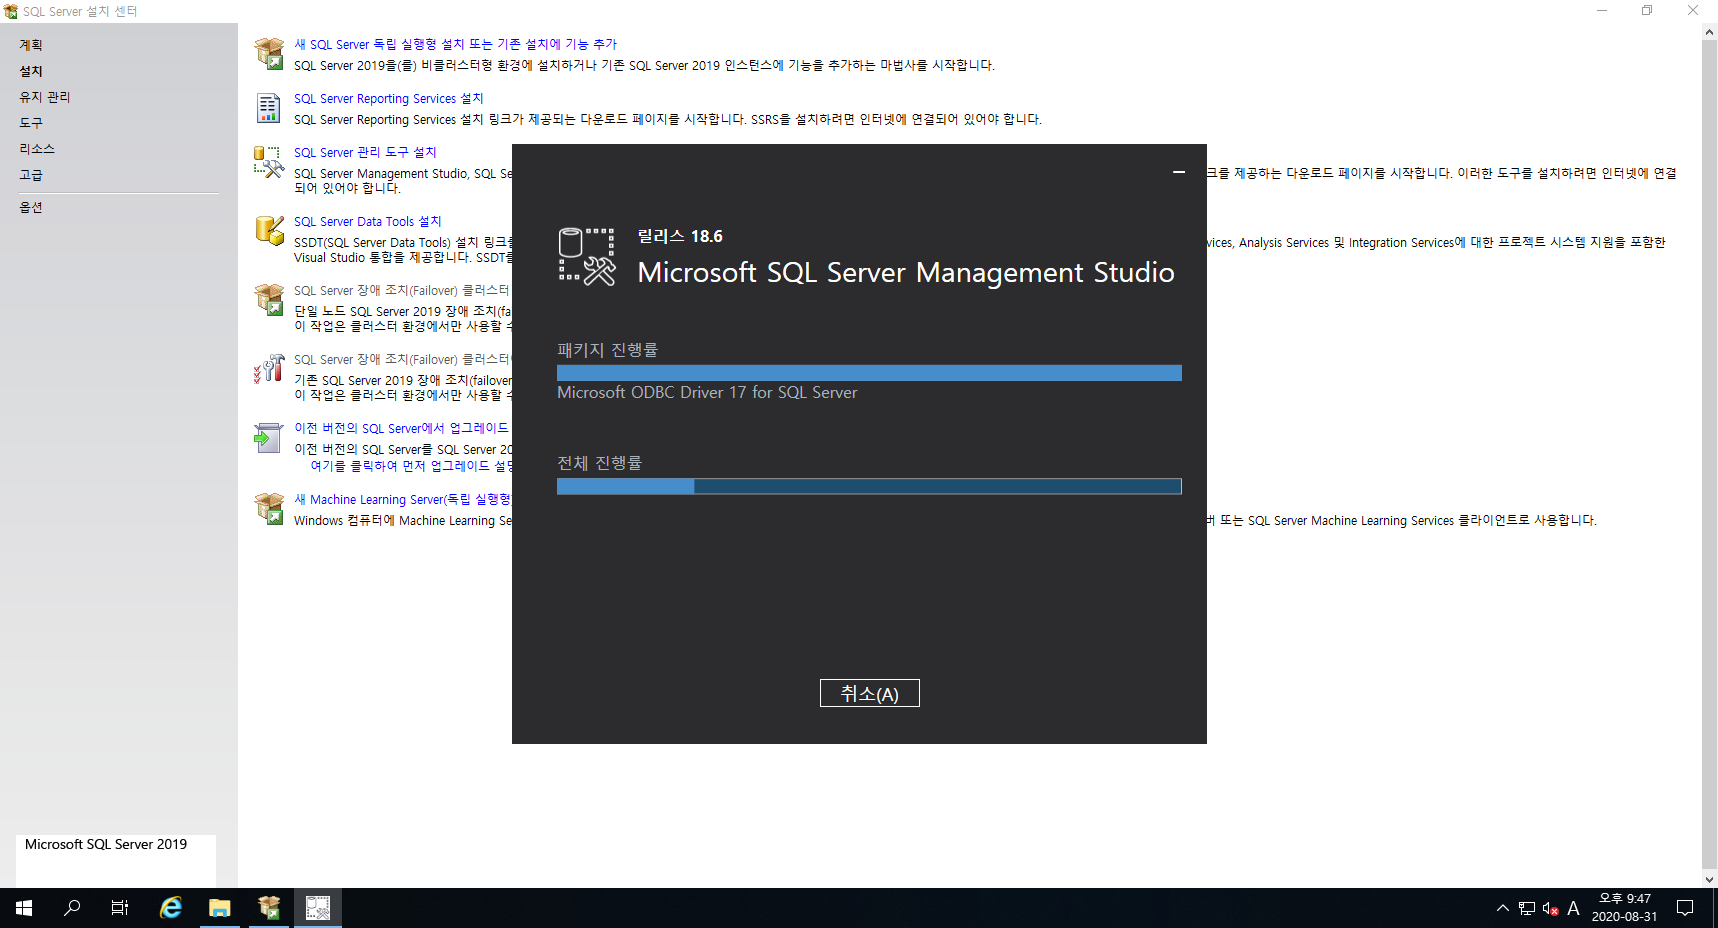
Task: Click the New SQL Server failover cluster link
Action: 402,290
